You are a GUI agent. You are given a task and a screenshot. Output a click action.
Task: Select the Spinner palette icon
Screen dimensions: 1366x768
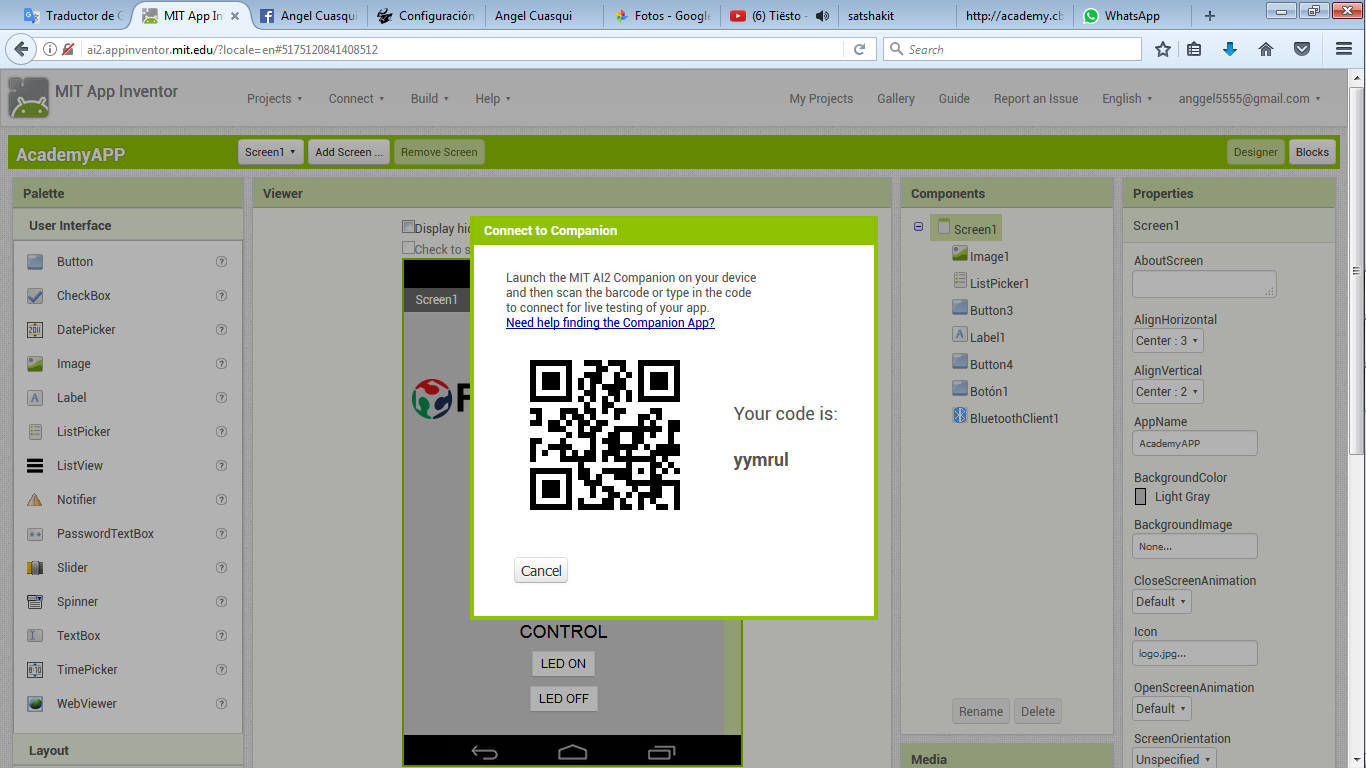[35, 602]
